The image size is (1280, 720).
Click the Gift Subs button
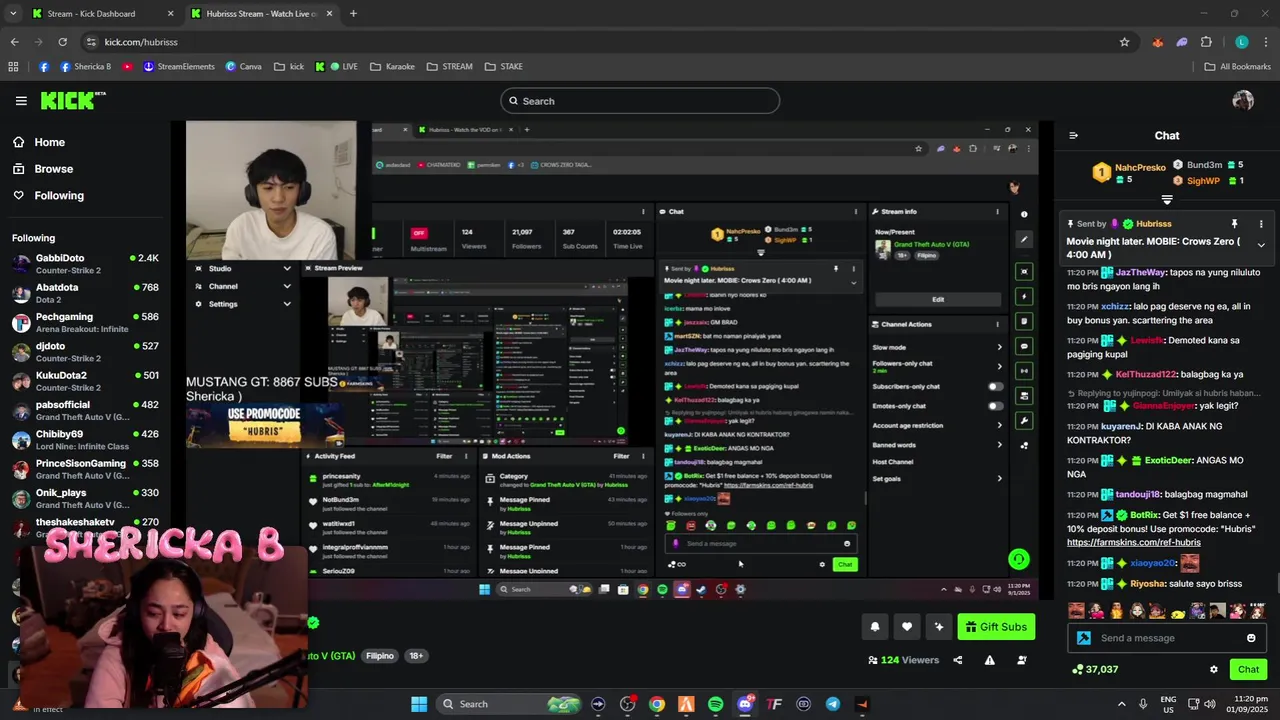[996, 627]
